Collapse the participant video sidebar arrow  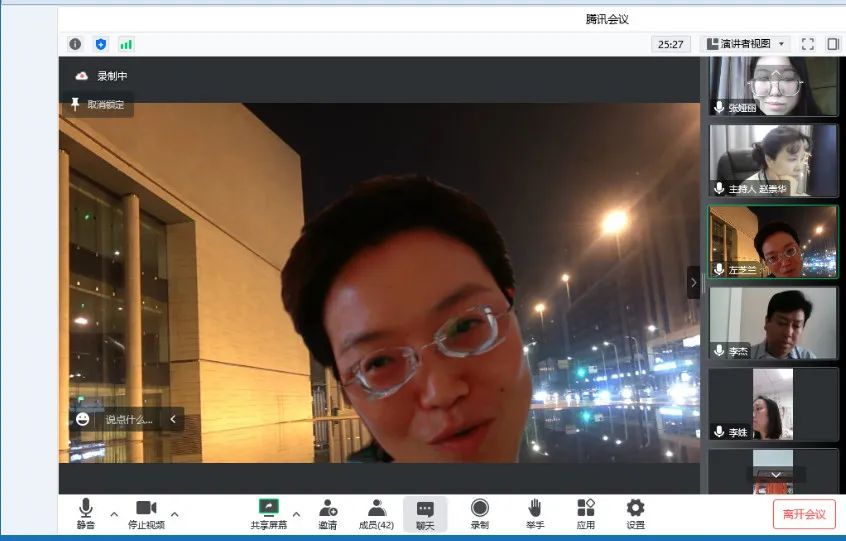point(693,282)
